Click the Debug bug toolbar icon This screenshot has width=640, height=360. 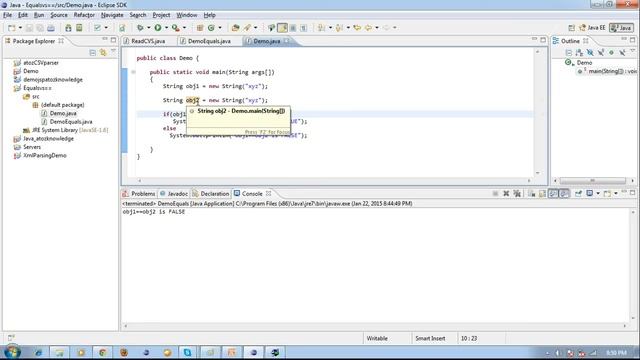140,28
